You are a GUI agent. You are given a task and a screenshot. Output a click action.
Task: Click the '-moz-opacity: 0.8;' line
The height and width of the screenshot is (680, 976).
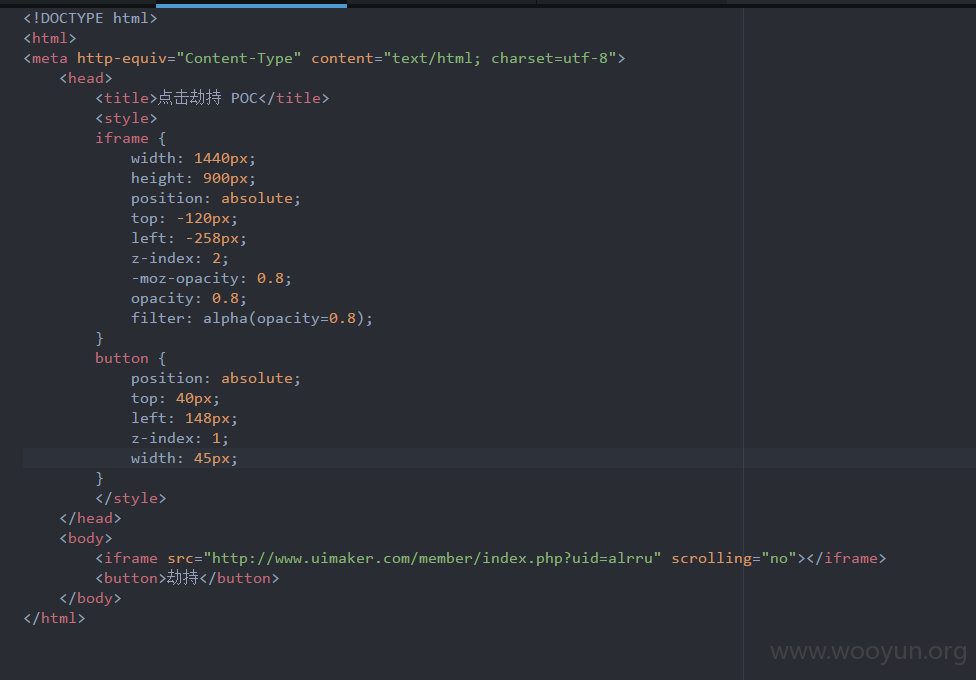tap(212, 278)
